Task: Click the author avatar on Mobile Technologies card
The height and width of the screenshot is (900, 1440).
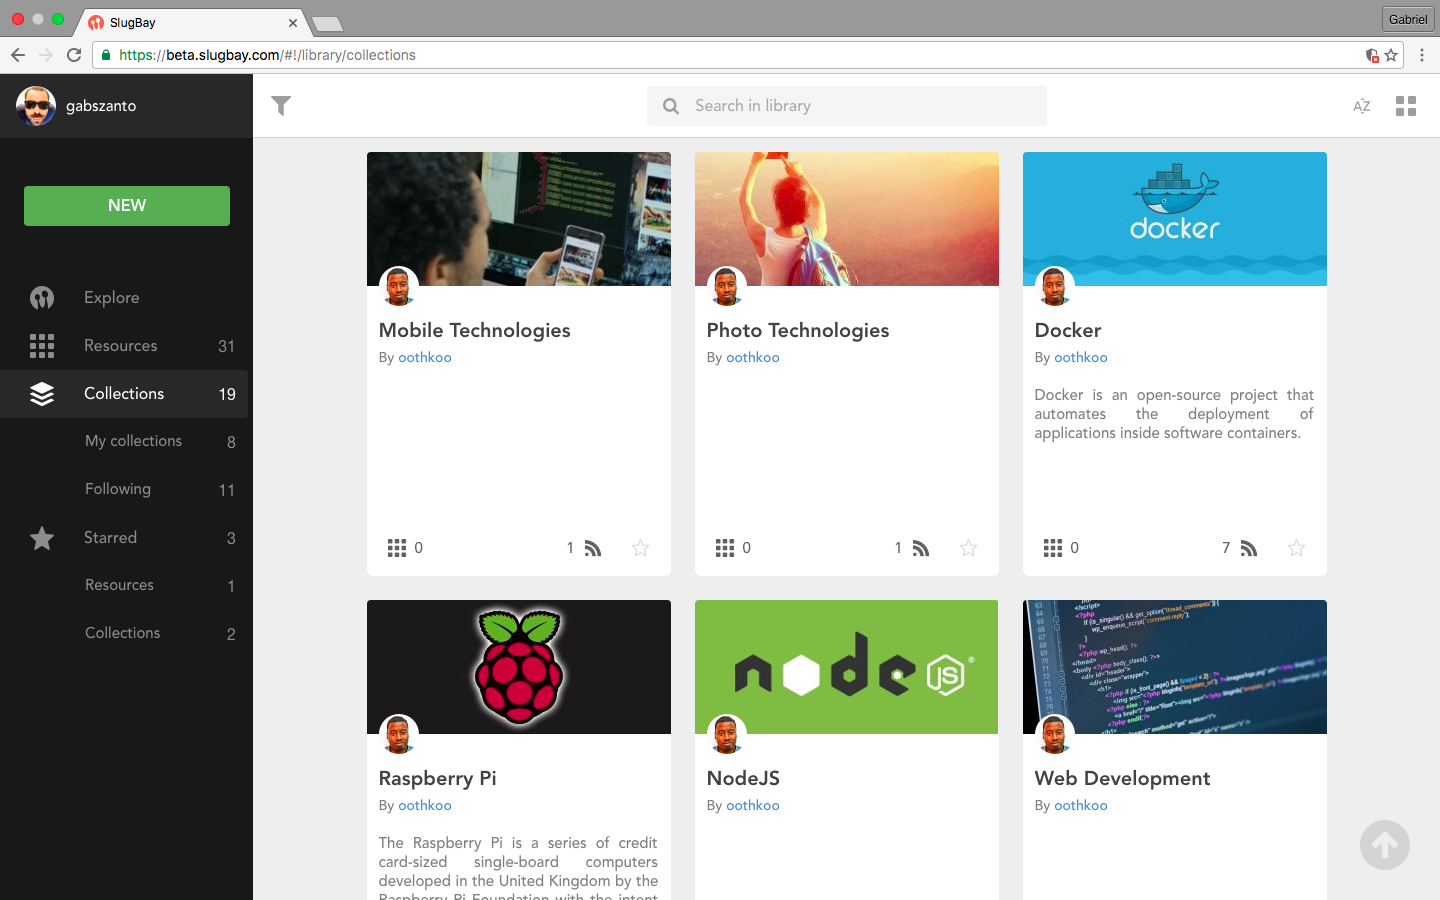Action: [x=399, y=286]
